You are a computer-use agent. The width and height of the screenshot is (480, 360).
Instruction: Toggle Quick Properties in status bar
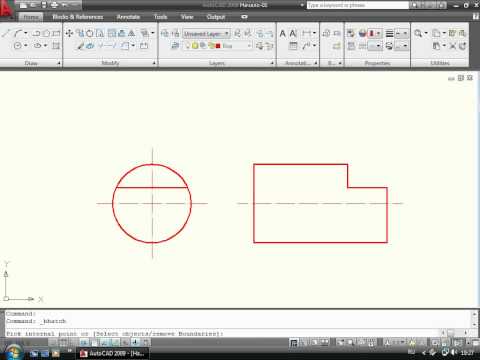click(x=146, y=342)
